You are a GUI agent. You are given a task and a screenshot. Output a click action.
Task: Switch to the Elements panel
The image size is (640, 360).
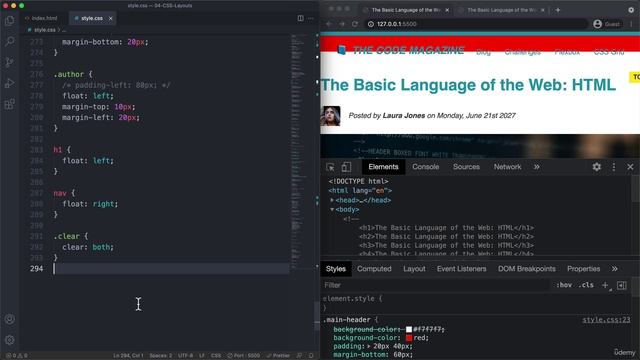coord(383,167)
